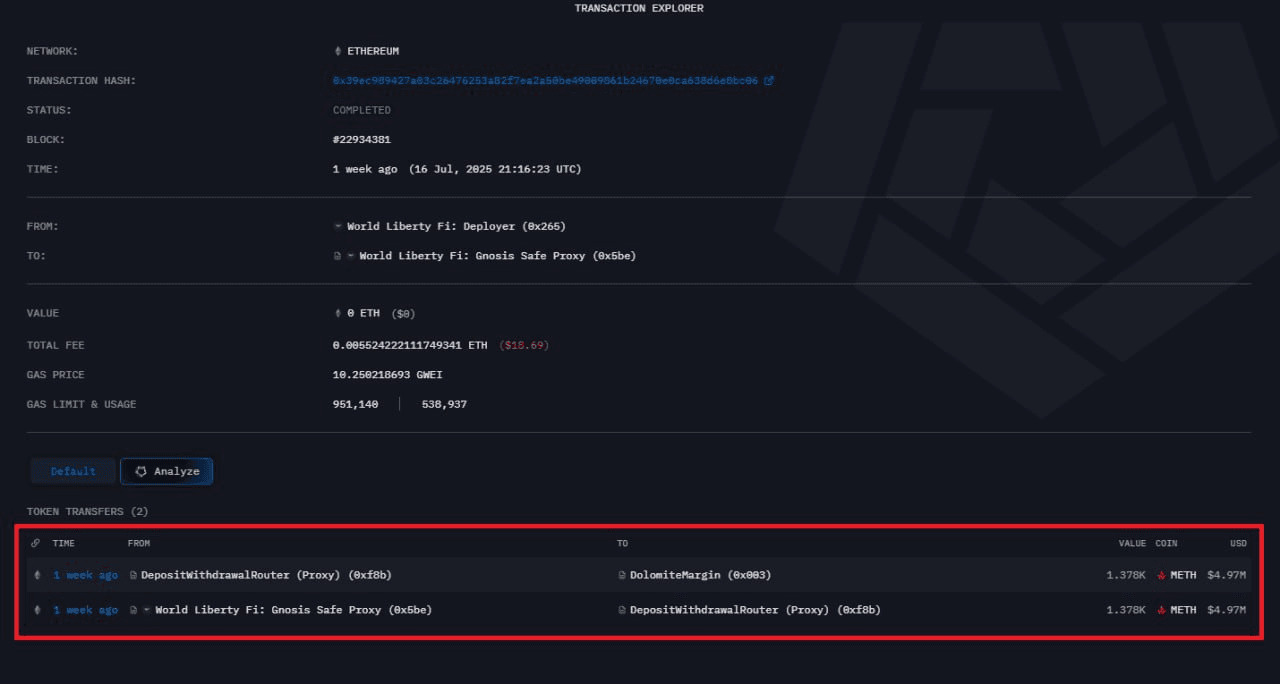
Task: Click the FROM column header in transfers table
Action: point(139,544)
